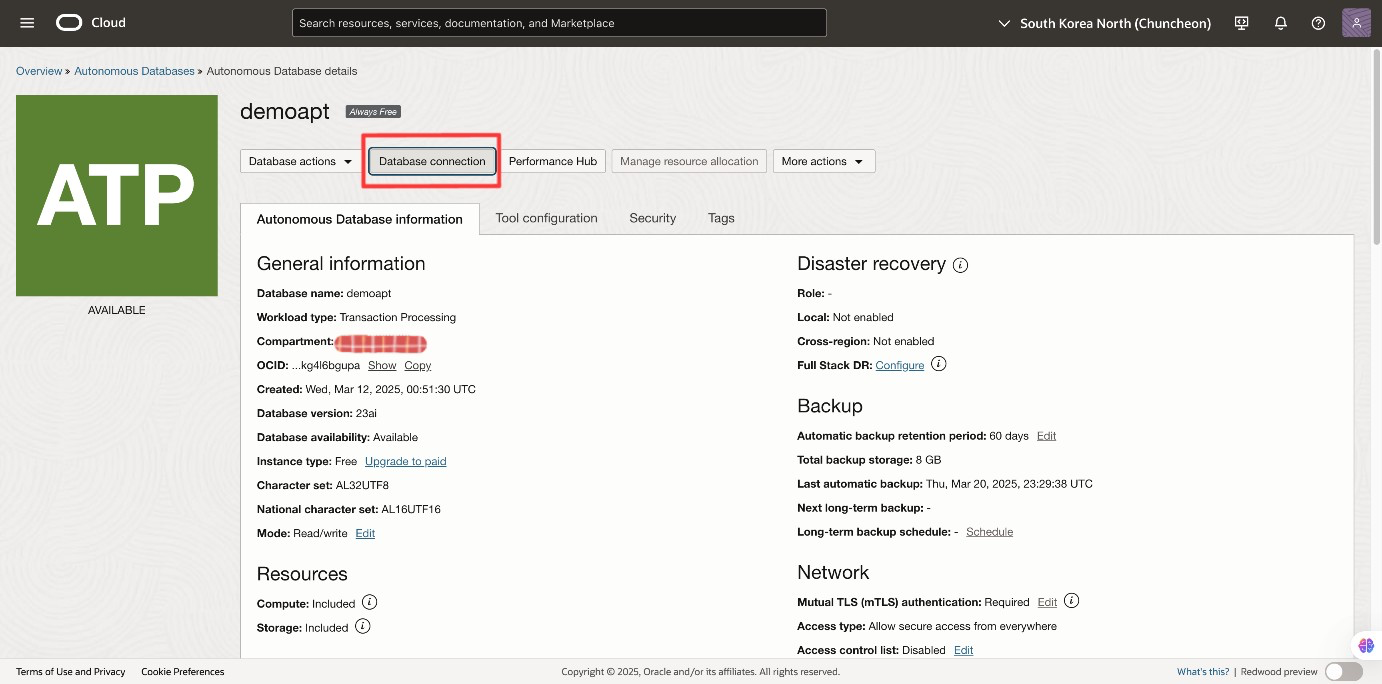
Task: Click Database version 23ai text
Action: tap(317, 413)
